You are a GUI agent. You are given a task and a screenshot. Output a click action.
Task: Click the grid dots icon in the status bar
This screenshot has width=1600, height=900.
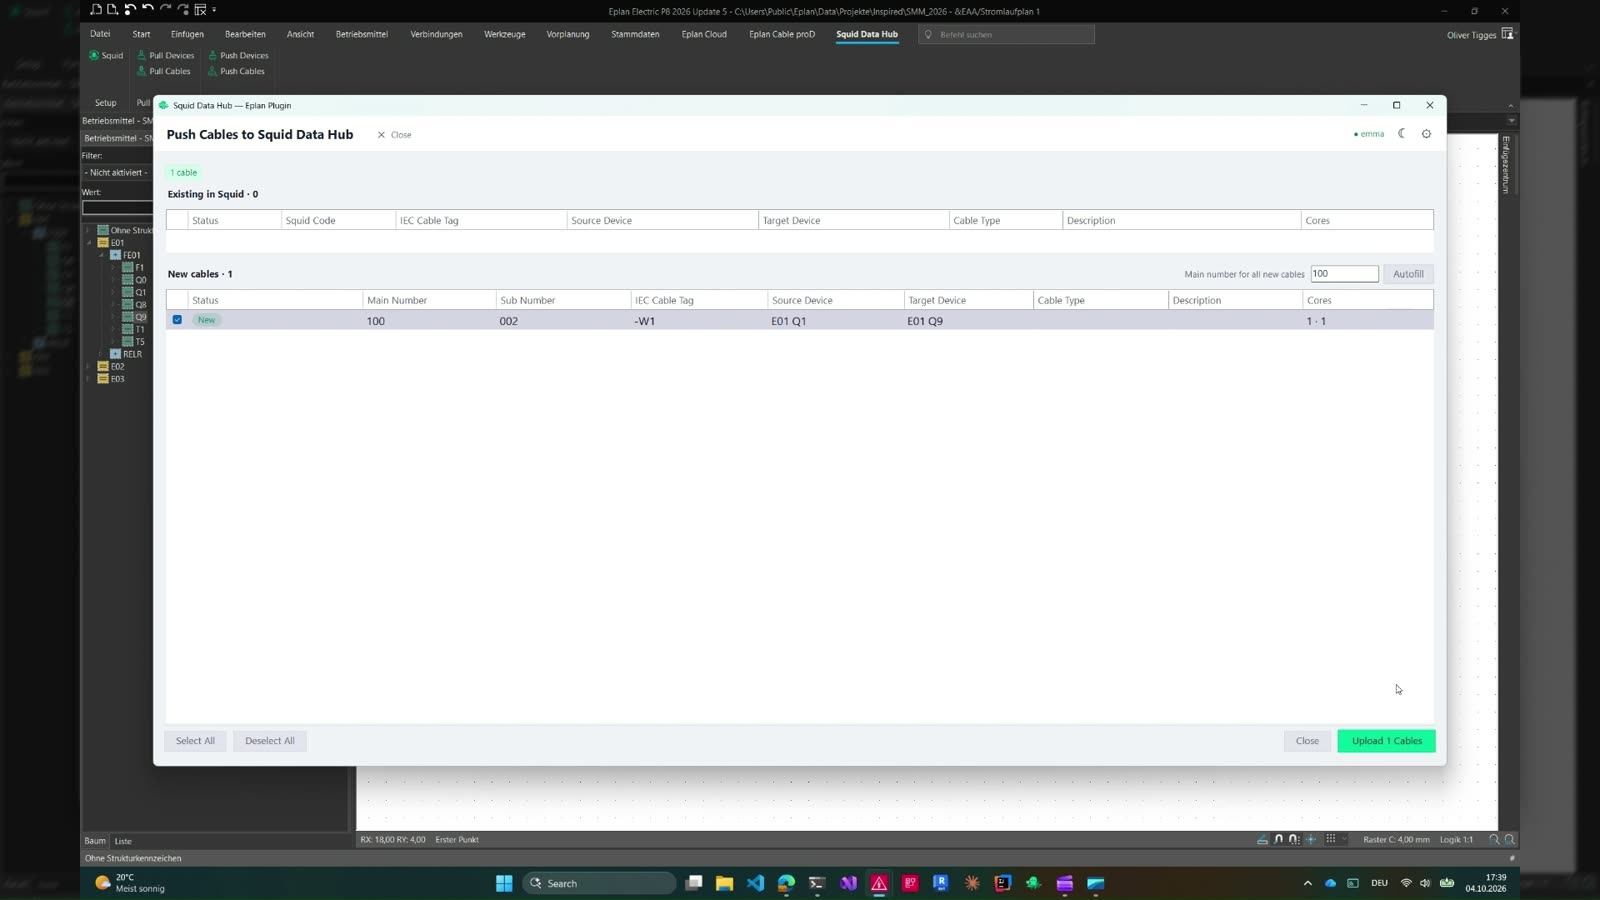point(1331,840)
